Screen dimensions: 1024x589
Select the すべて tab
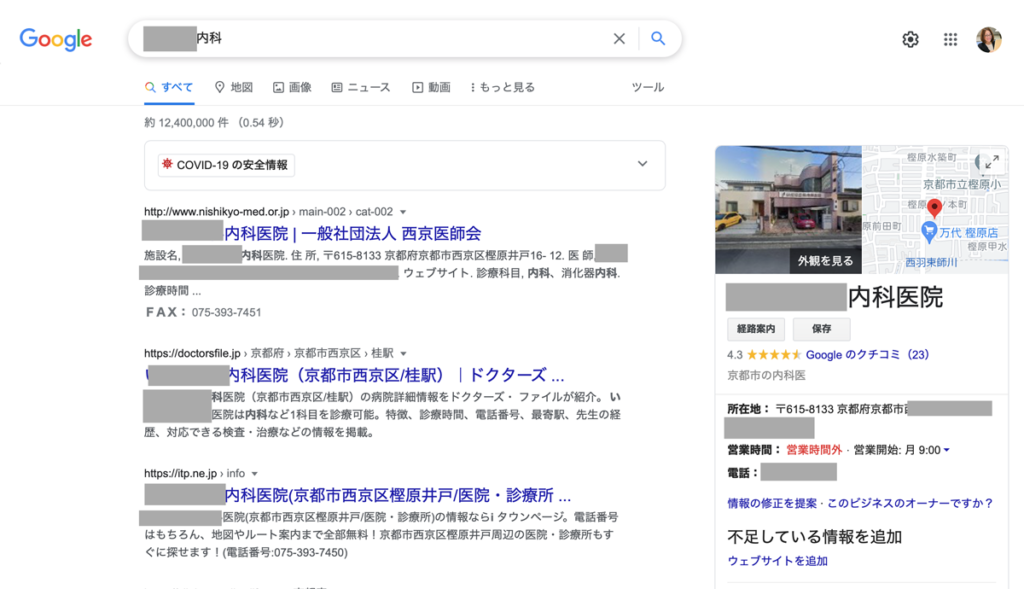click(169, 88)
